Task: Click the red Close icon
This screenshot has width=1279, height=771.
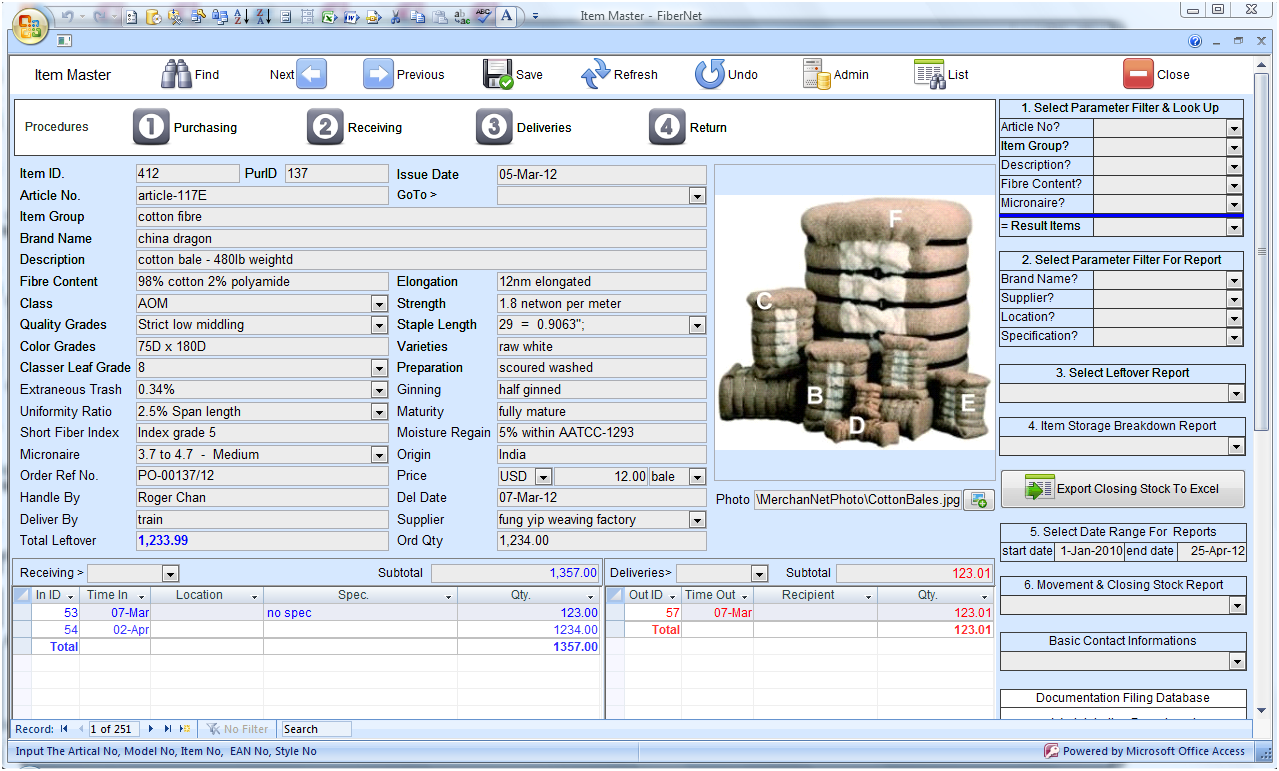Action: (x=1138, y=75)
